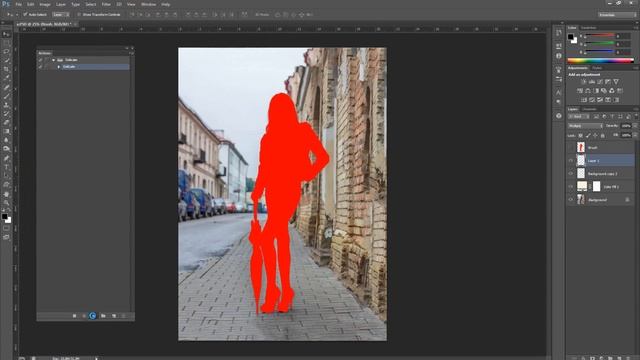Open the Edit menu
The image size is (640, 360).
[x=31, y=4]
